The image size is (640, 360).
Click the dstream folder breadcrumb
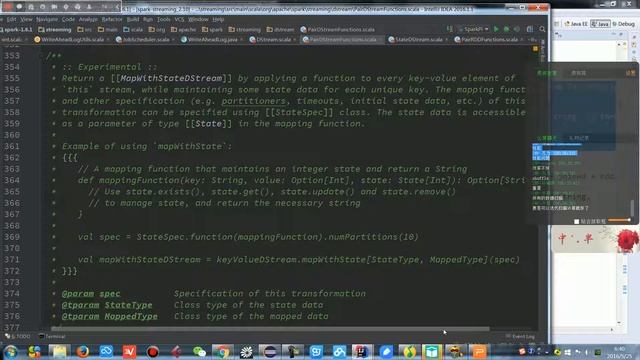tap(280, 29)
